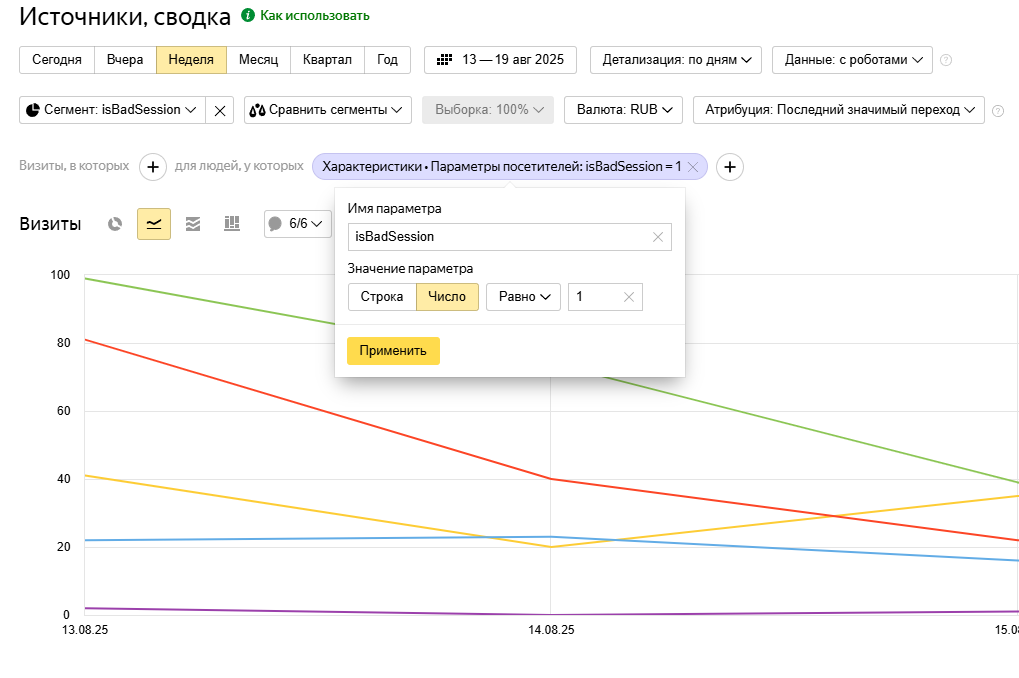Expand the Валюта: RUB dropdown
The width and height of the screenshot is (1019, 678).
[x=623, y=110]
